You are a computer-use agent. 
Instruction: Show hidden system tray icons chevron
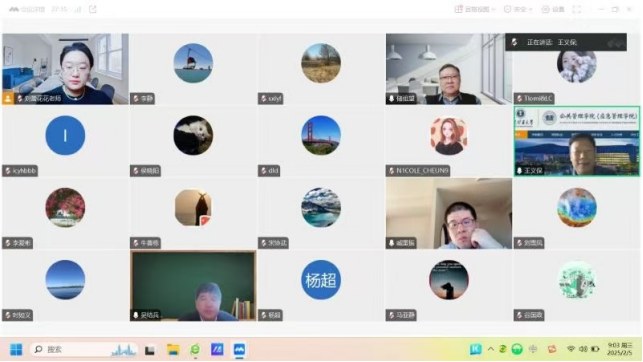pos(490,349)
